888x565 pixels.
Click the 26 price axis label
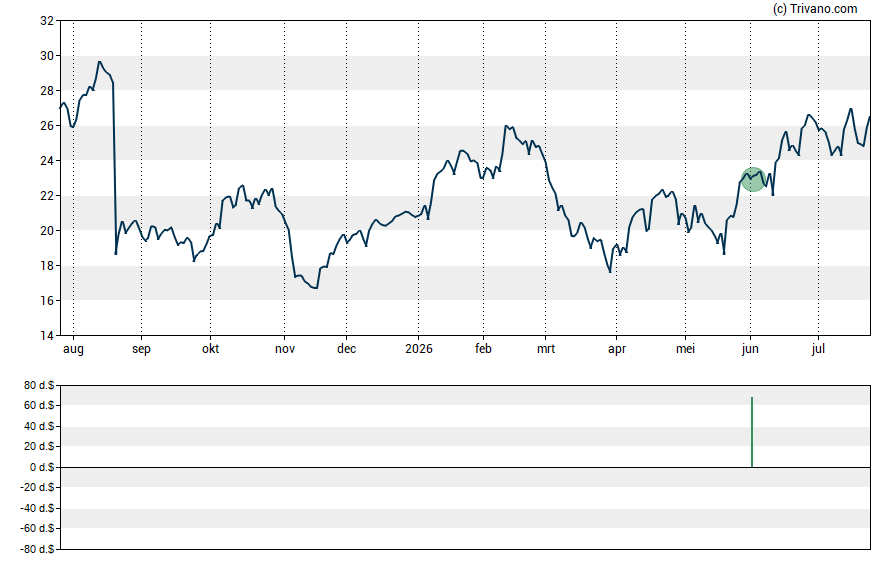pyautogui.click(x=47, y=126)
